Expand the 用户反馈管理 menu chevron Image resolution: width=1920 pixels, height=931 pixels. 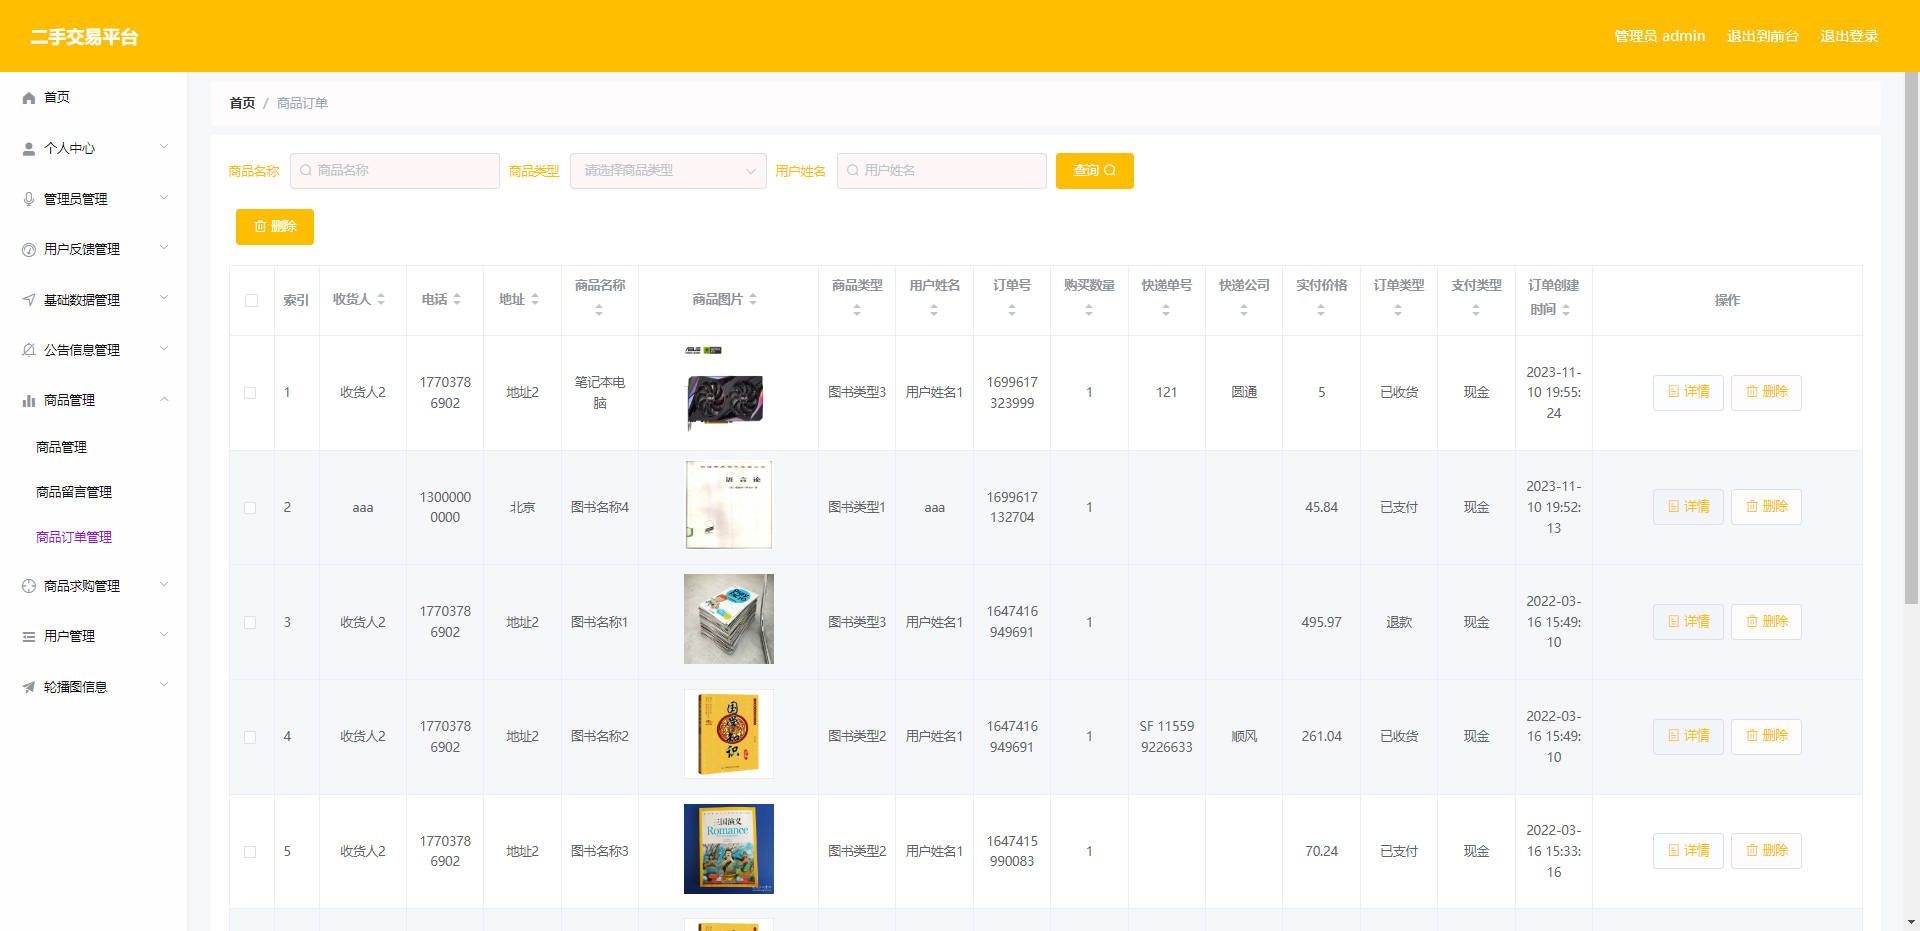[164, 248]
